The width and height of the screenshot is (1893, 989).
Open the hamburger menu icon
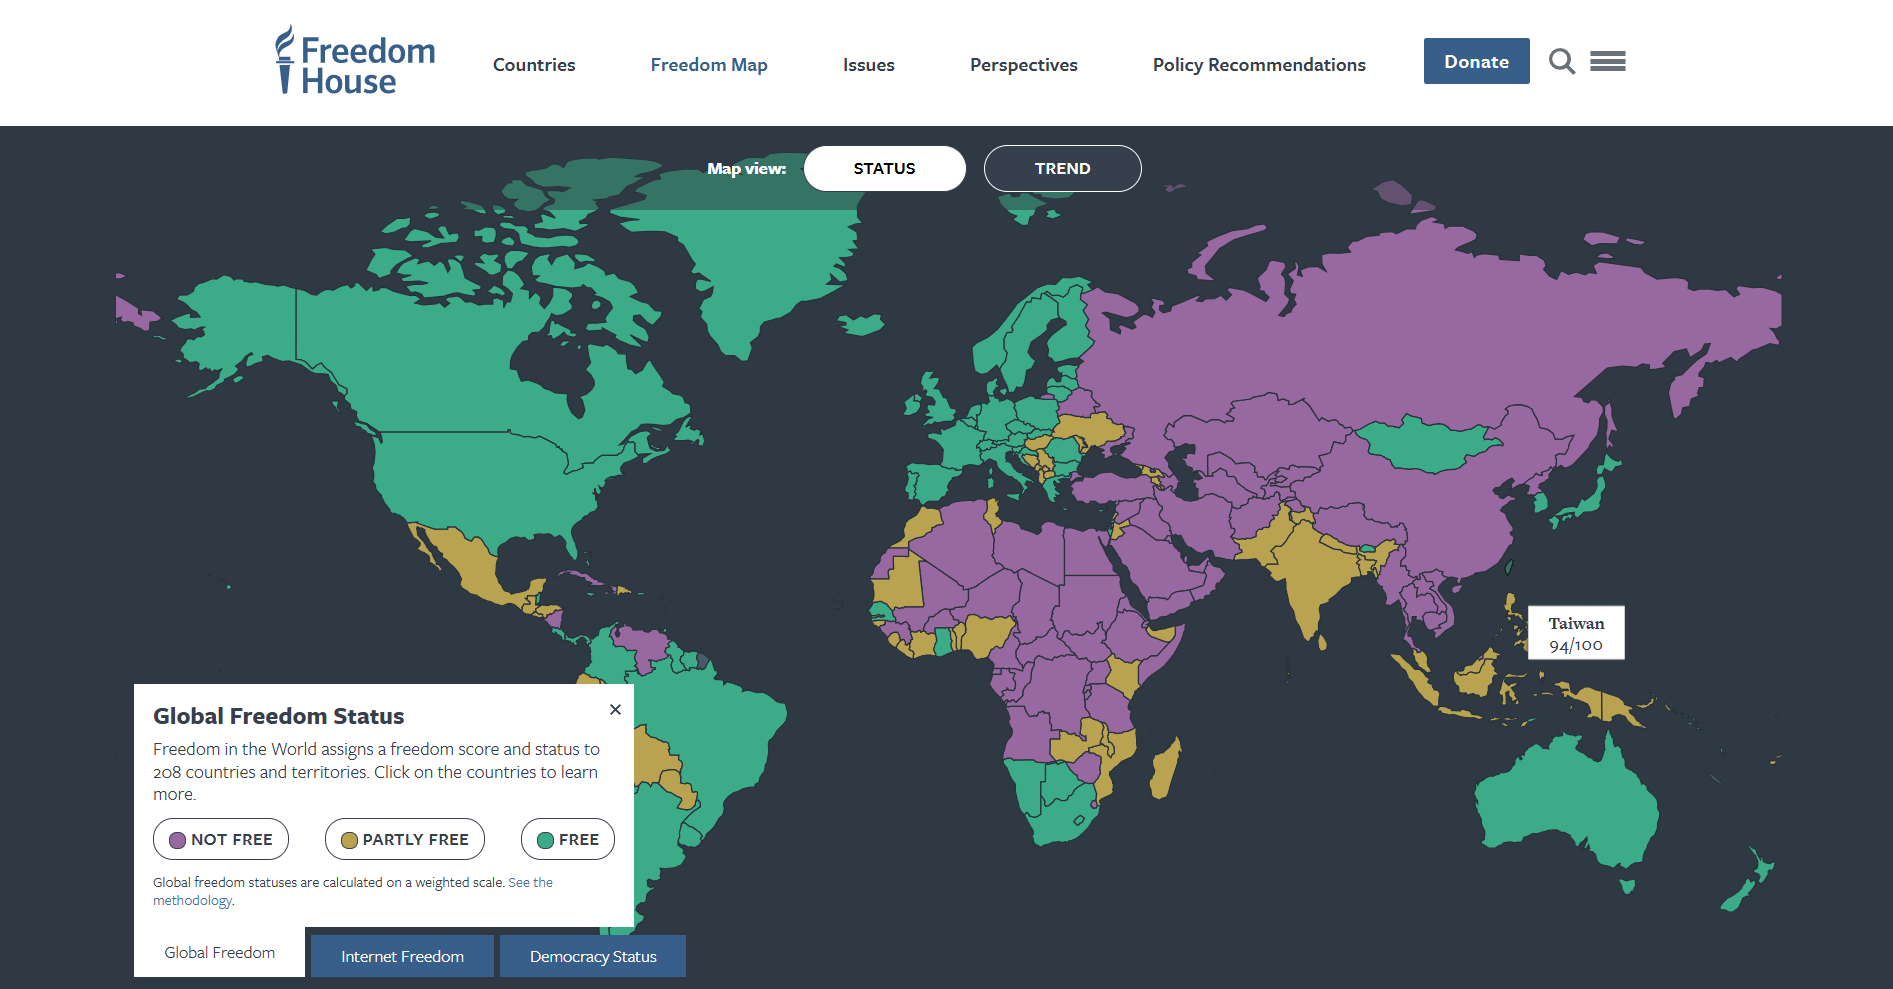pos(1607,62)
